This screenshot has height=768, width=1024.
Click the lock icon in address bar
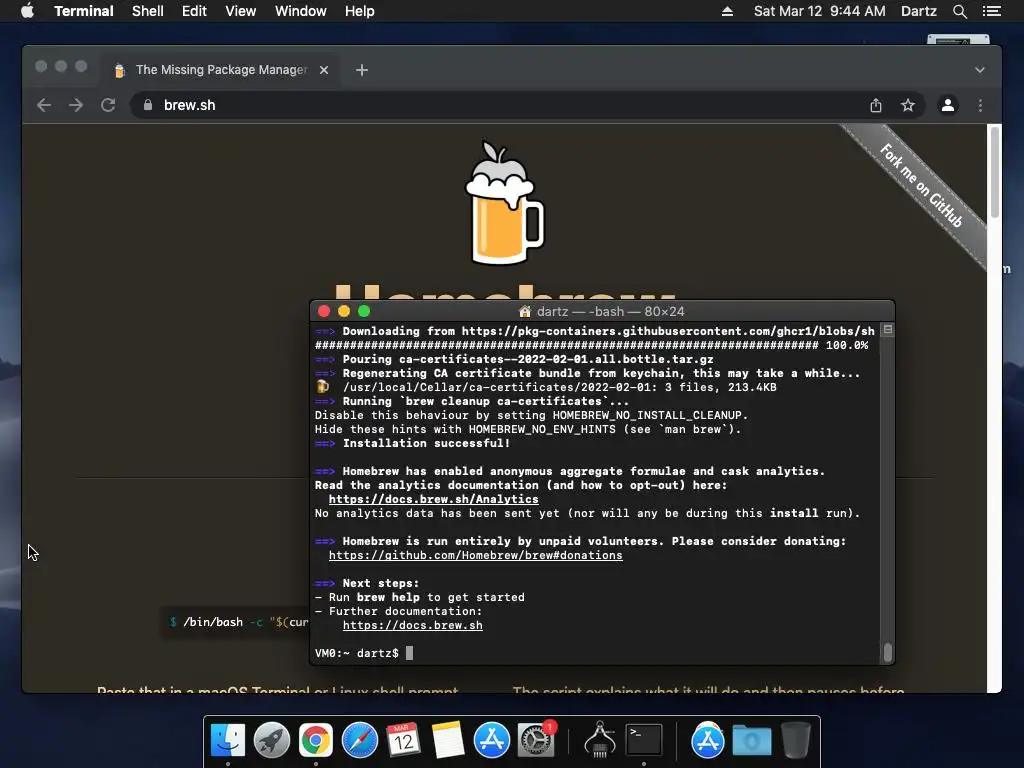coord(148,105)
